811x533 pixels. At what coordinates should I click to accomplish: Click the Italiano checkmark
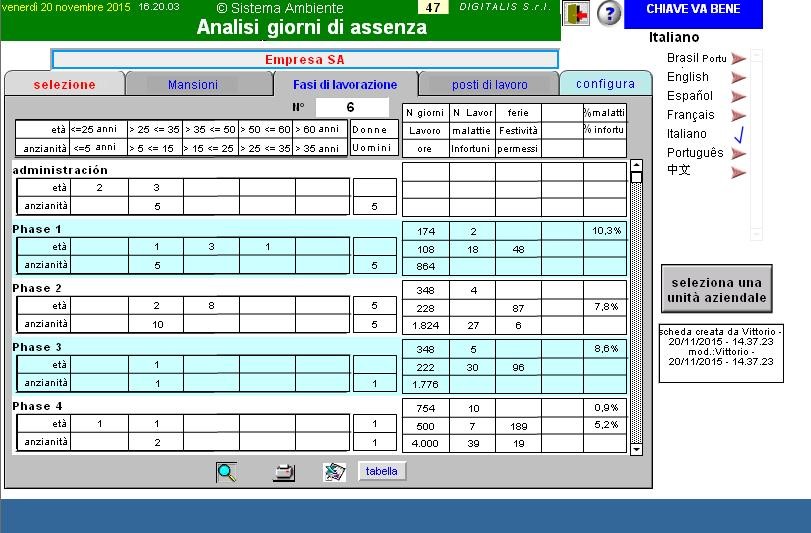point(740,134)
